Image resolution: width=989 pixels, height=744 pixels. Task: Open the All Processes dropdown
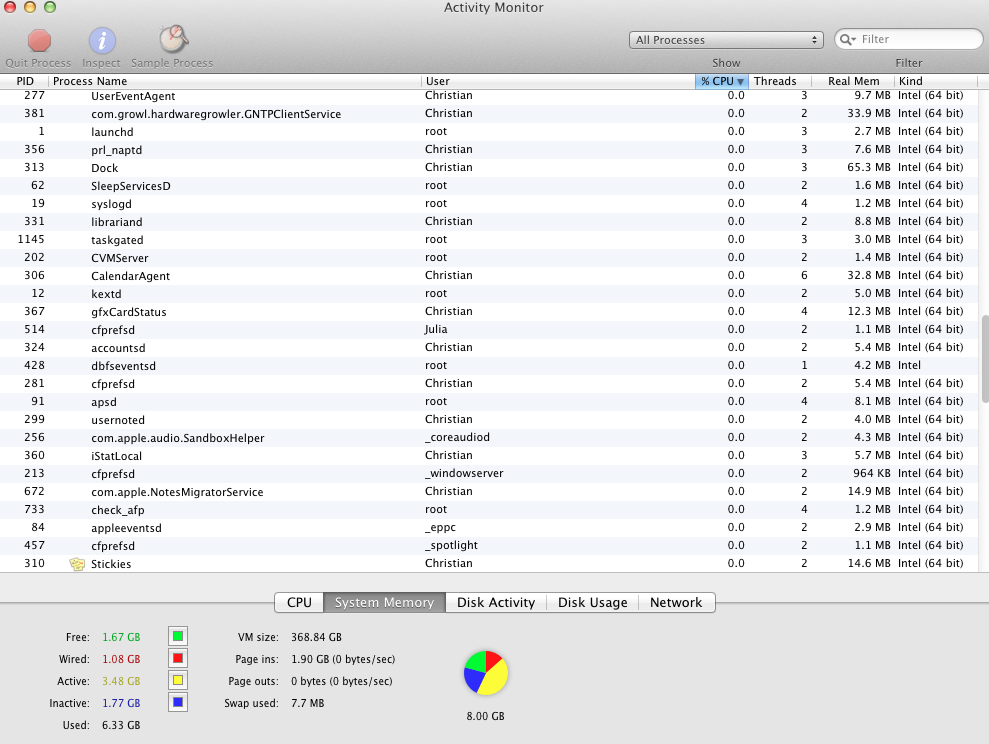(726, 40)
